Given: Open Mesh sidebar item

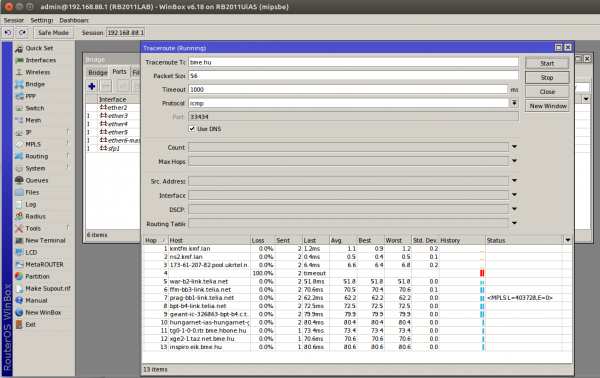Looking at the screenshot, I should [x=33, y=120].
